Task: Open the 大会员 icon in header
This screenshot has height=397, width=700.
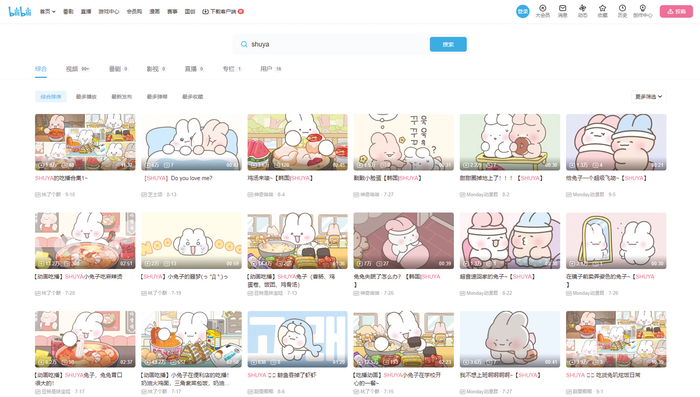Action: [542, 11]
